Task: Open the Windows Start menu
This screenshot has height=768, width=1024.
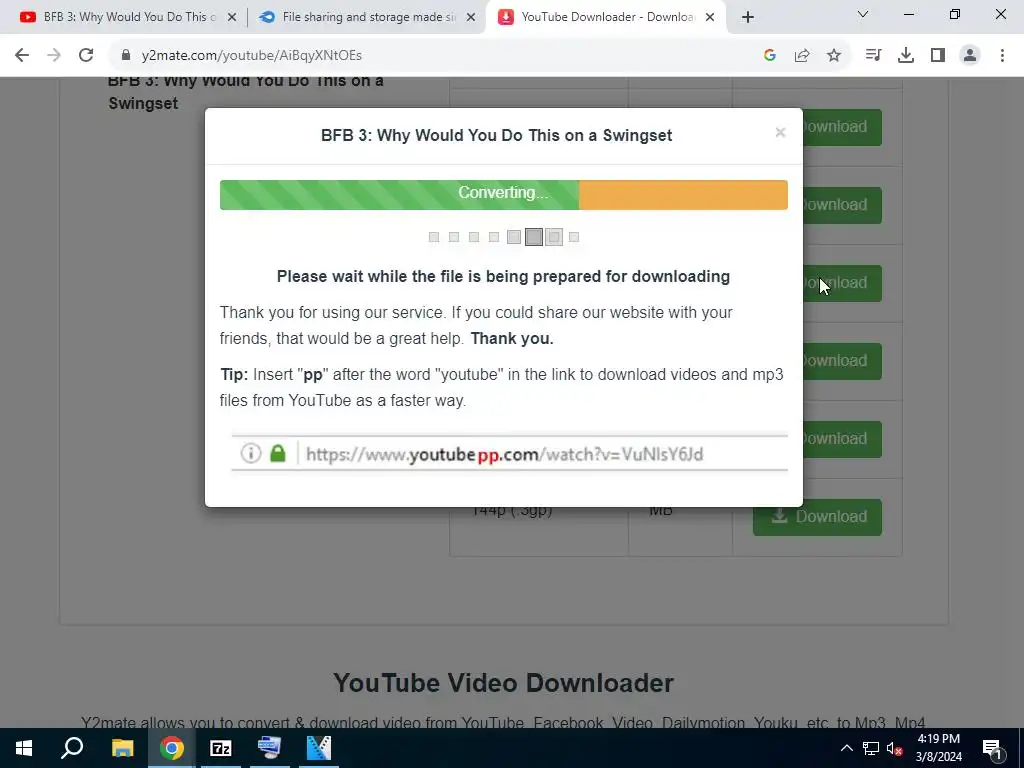Action: tap(24, 748)
